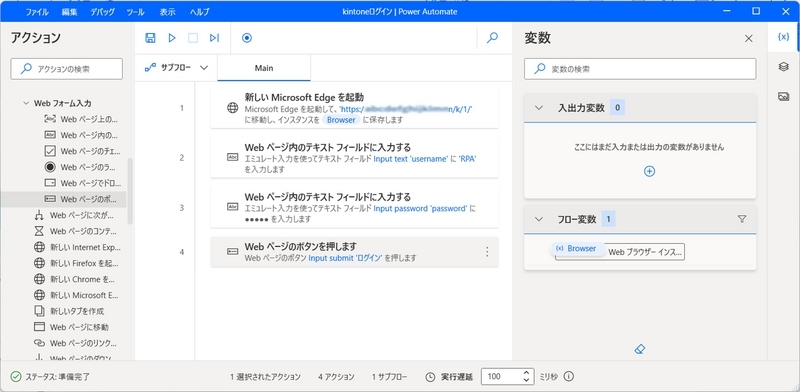The height and width of the screenshot is (392, 800).
Task: Run next action with step icon
Action: pyautogui.click(x=214, y=38)
